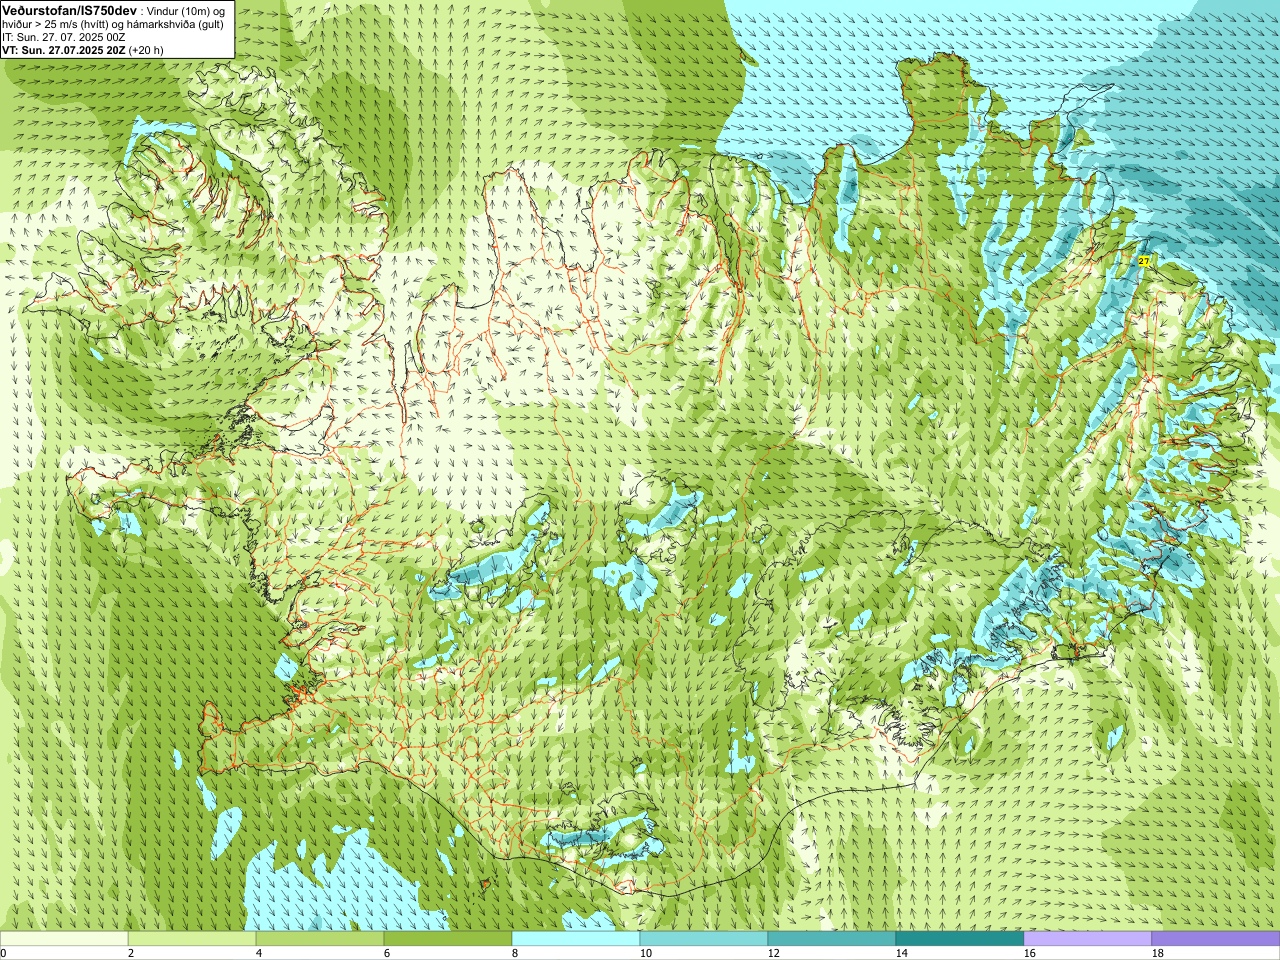Click the 'IT: Sun. 27. 07. 2025 00Z' line
The width and height of the screenshot is (1280, 960).
click(x=63, y=36)
